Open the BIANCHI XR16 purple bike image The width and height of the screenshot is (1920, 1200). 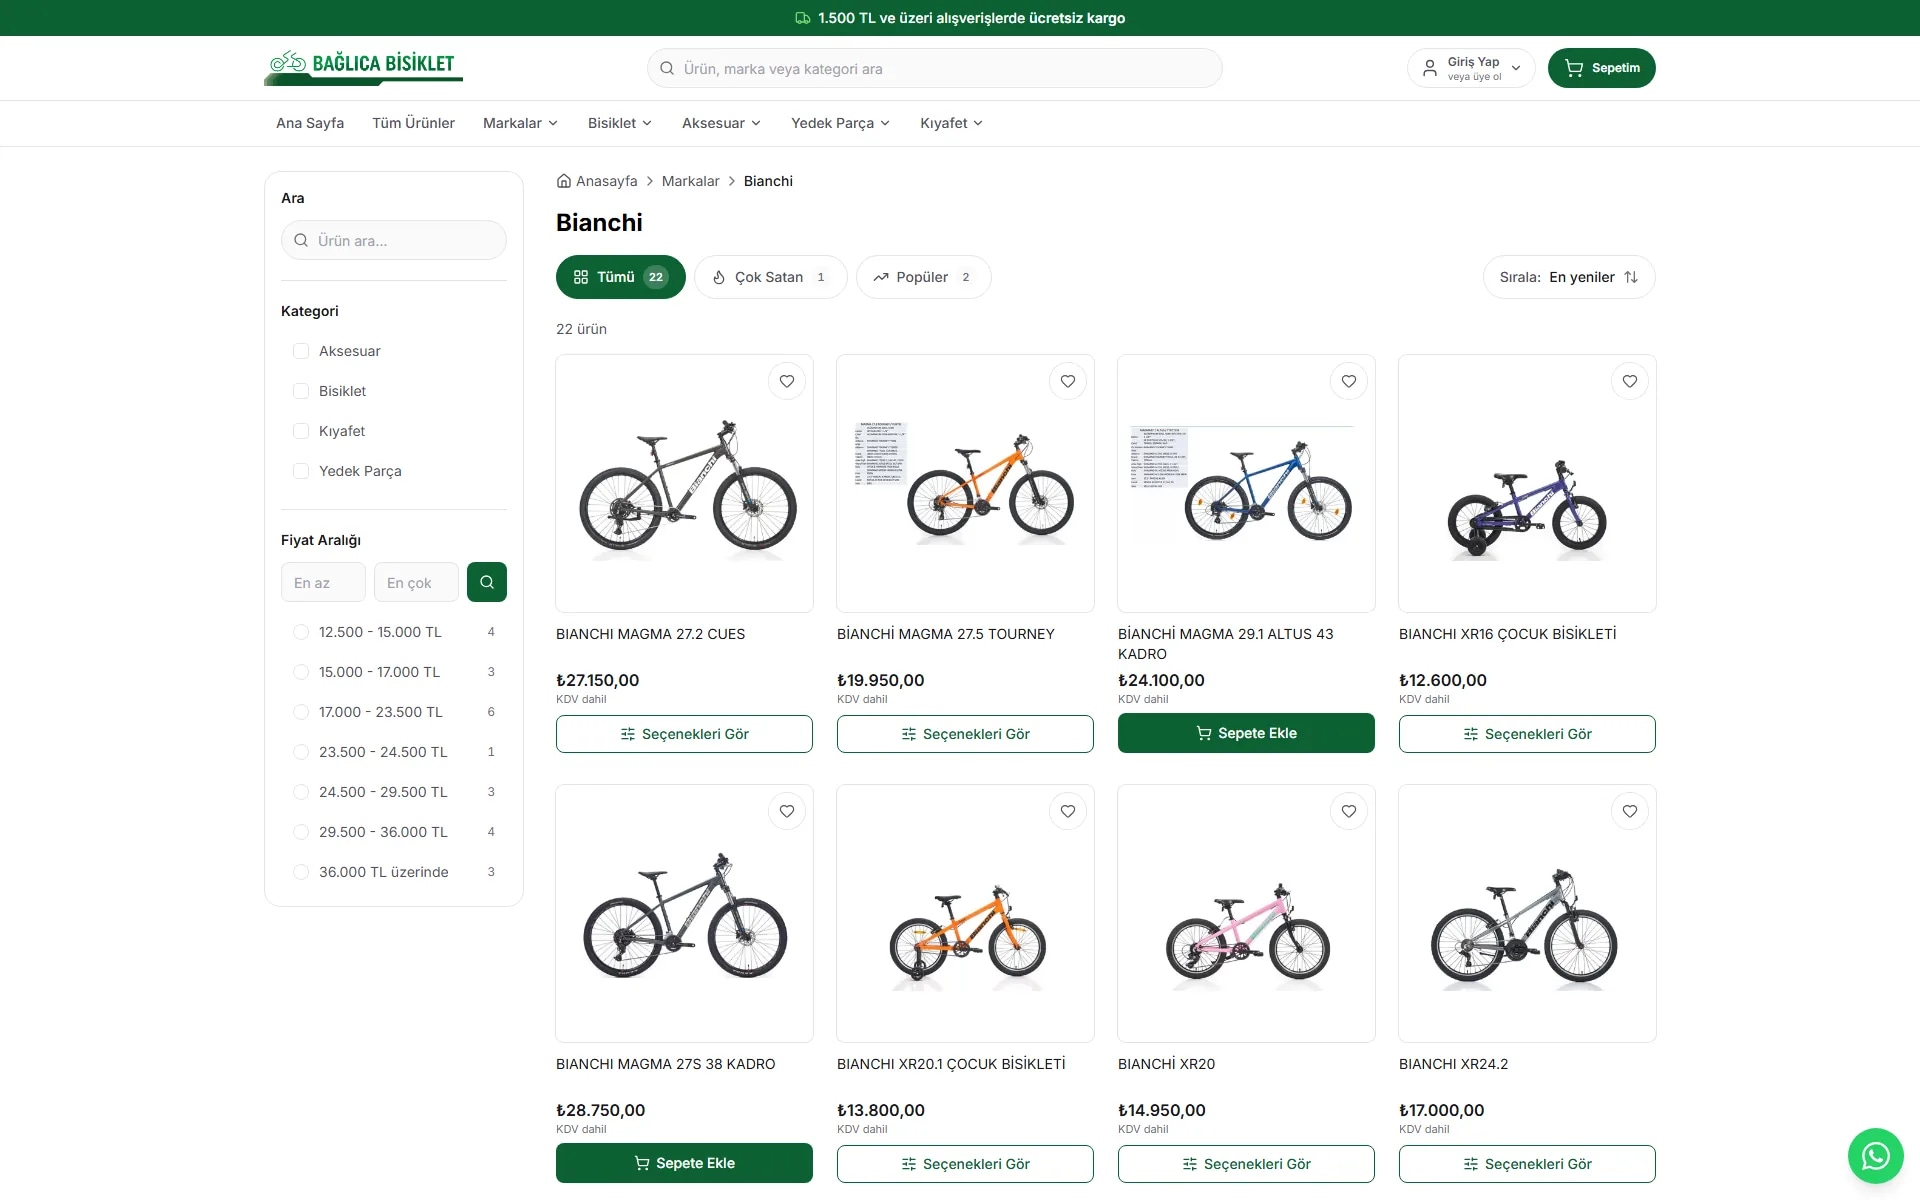tap(1527, 484)
